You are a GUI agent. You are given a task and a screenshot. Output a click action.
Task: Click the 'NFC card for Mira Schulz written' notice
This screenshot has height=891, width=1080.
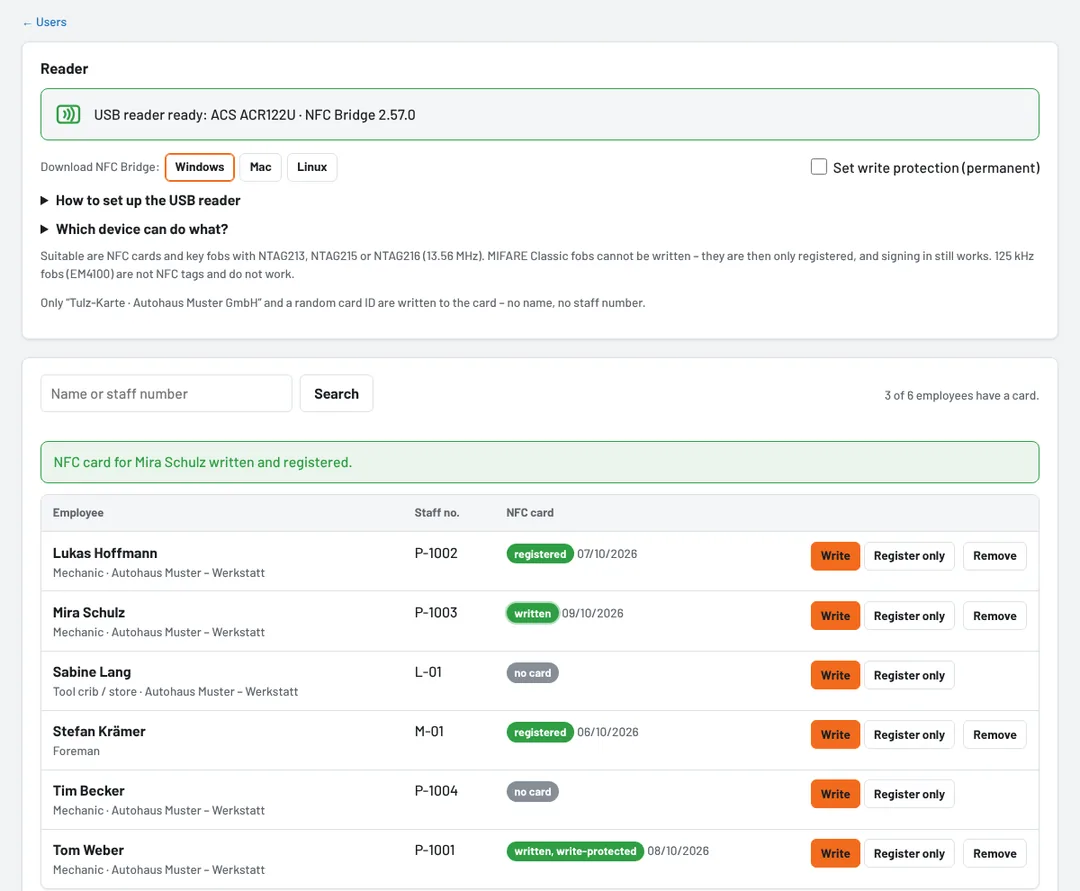pyautogui.click(x=540, y=462)
